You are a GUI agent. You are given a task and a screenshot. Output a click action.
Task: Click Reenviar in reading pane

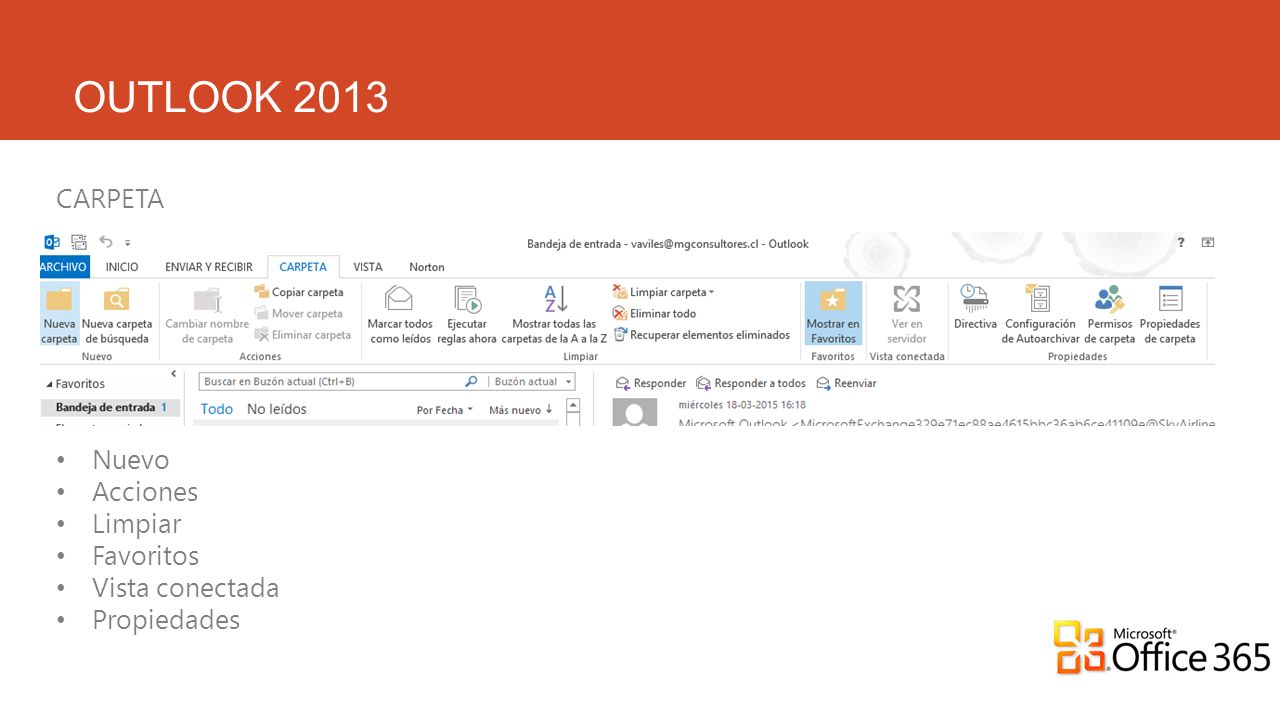point(846,383)
